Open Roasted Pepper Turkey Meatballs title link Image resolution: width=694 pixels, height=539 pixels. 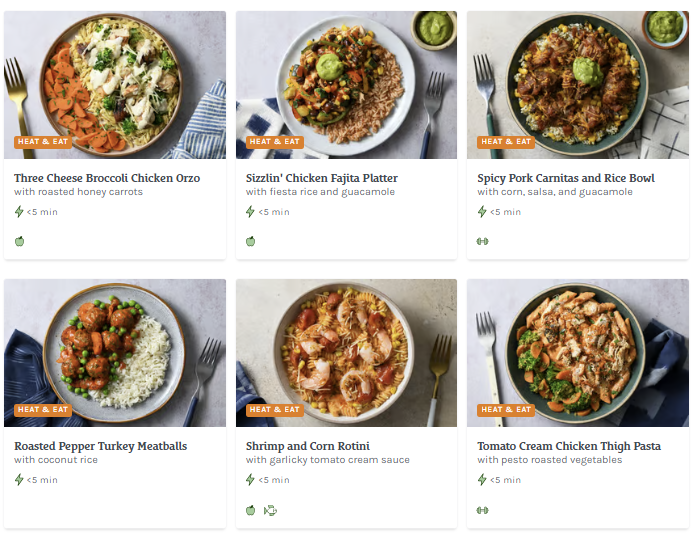(x=101, y=446)
